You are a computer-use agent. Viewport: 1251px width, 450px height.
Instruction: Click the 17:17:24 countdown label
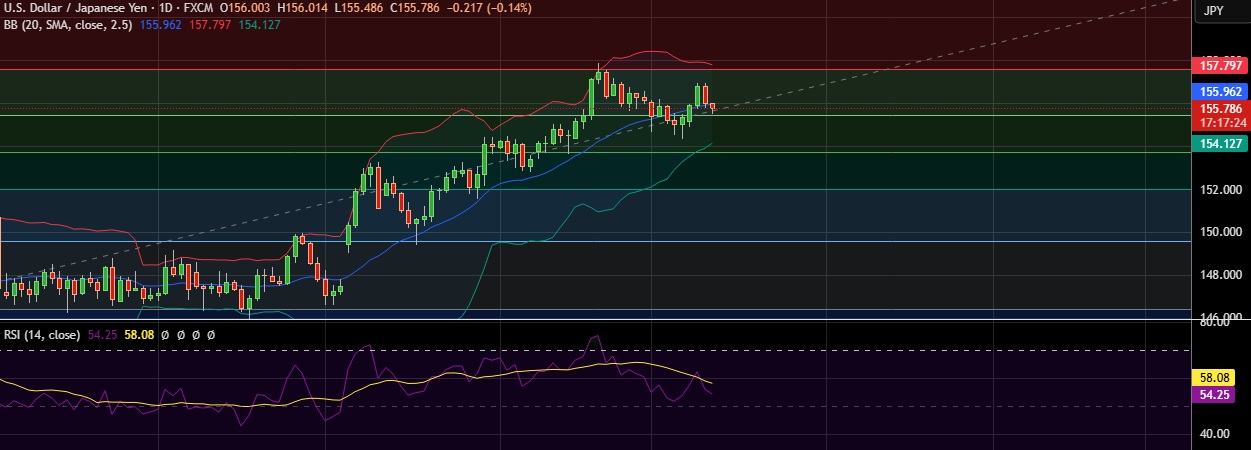1220,122
